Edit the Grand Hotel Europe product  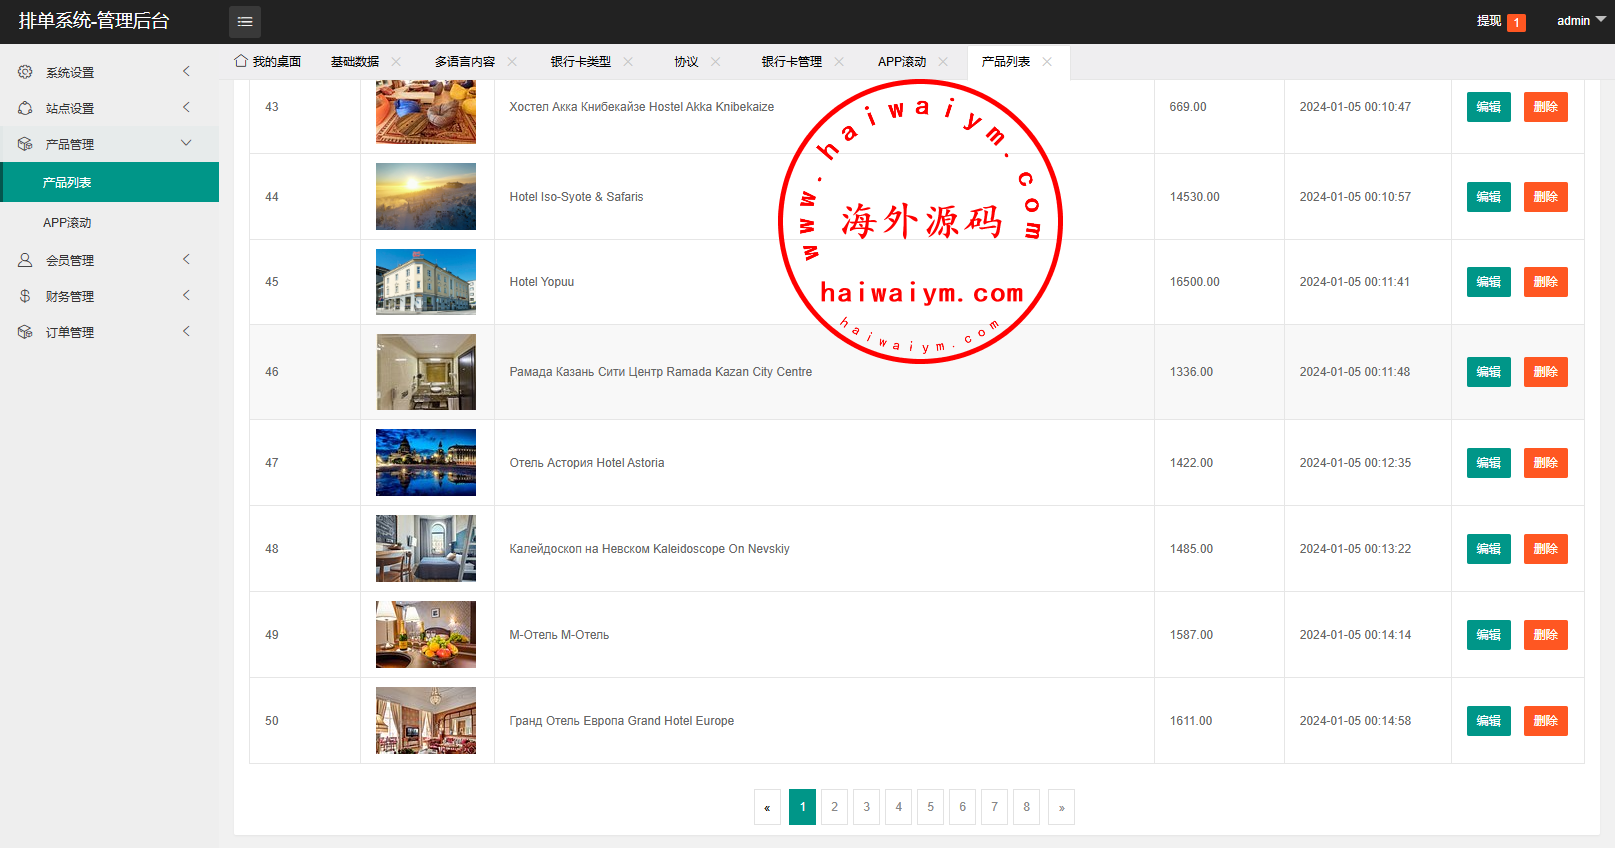1489,721
